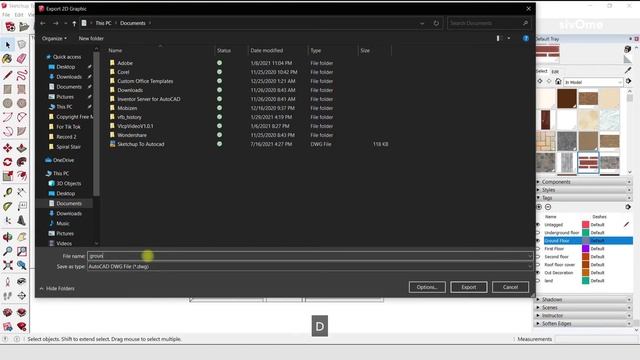The height and width of the screenshot is (360, 640).
Task: Choose the Rotate tool
Action: (7, 162)
